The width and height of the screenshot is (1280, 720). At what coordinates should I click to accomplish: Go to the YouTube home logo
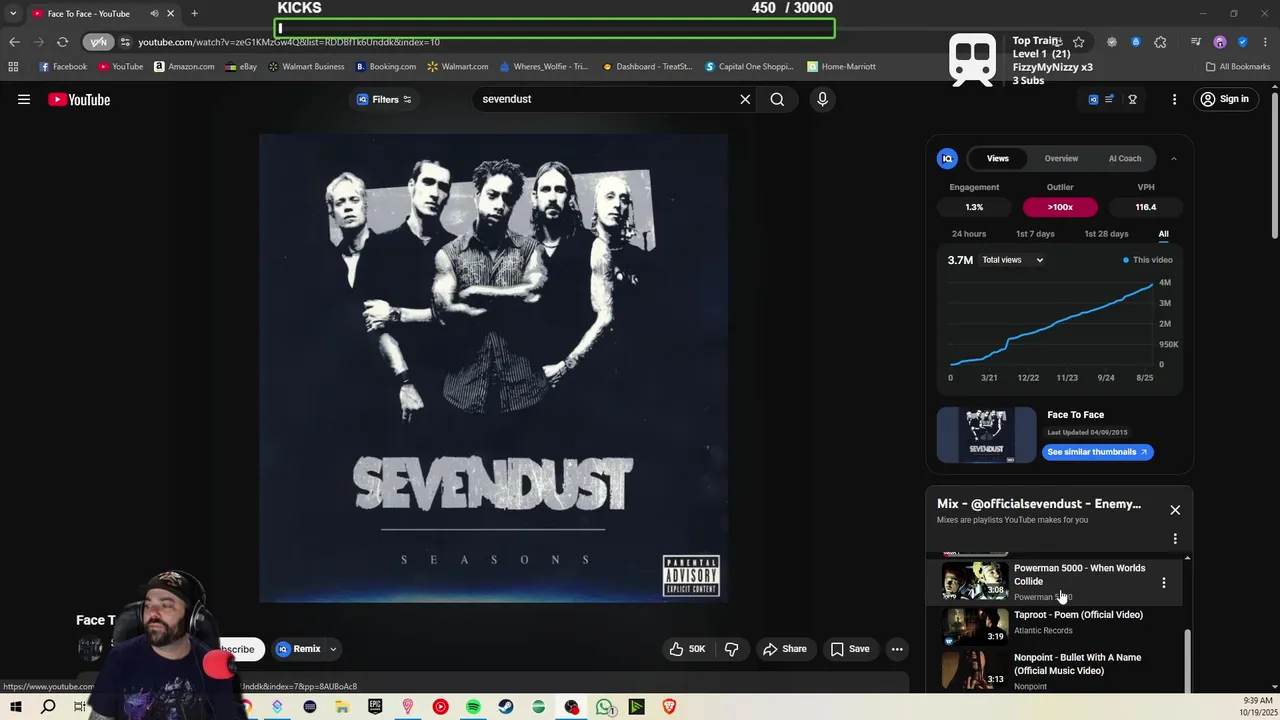[x=79, y=99]
